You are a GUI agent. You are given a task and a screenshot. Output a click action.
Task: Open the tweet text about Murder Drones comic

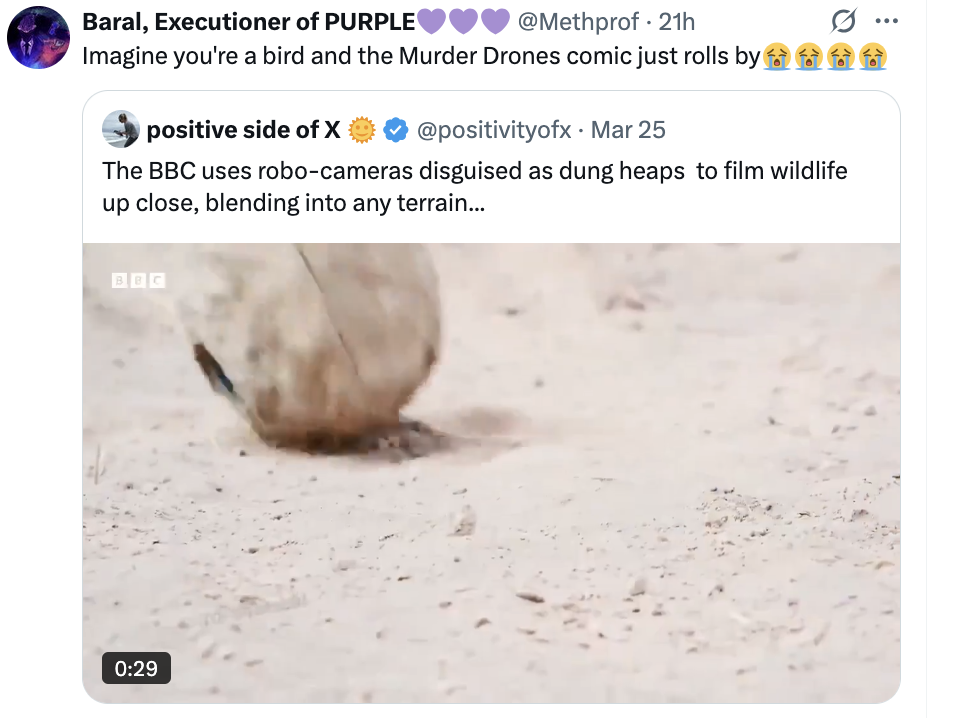420,56
